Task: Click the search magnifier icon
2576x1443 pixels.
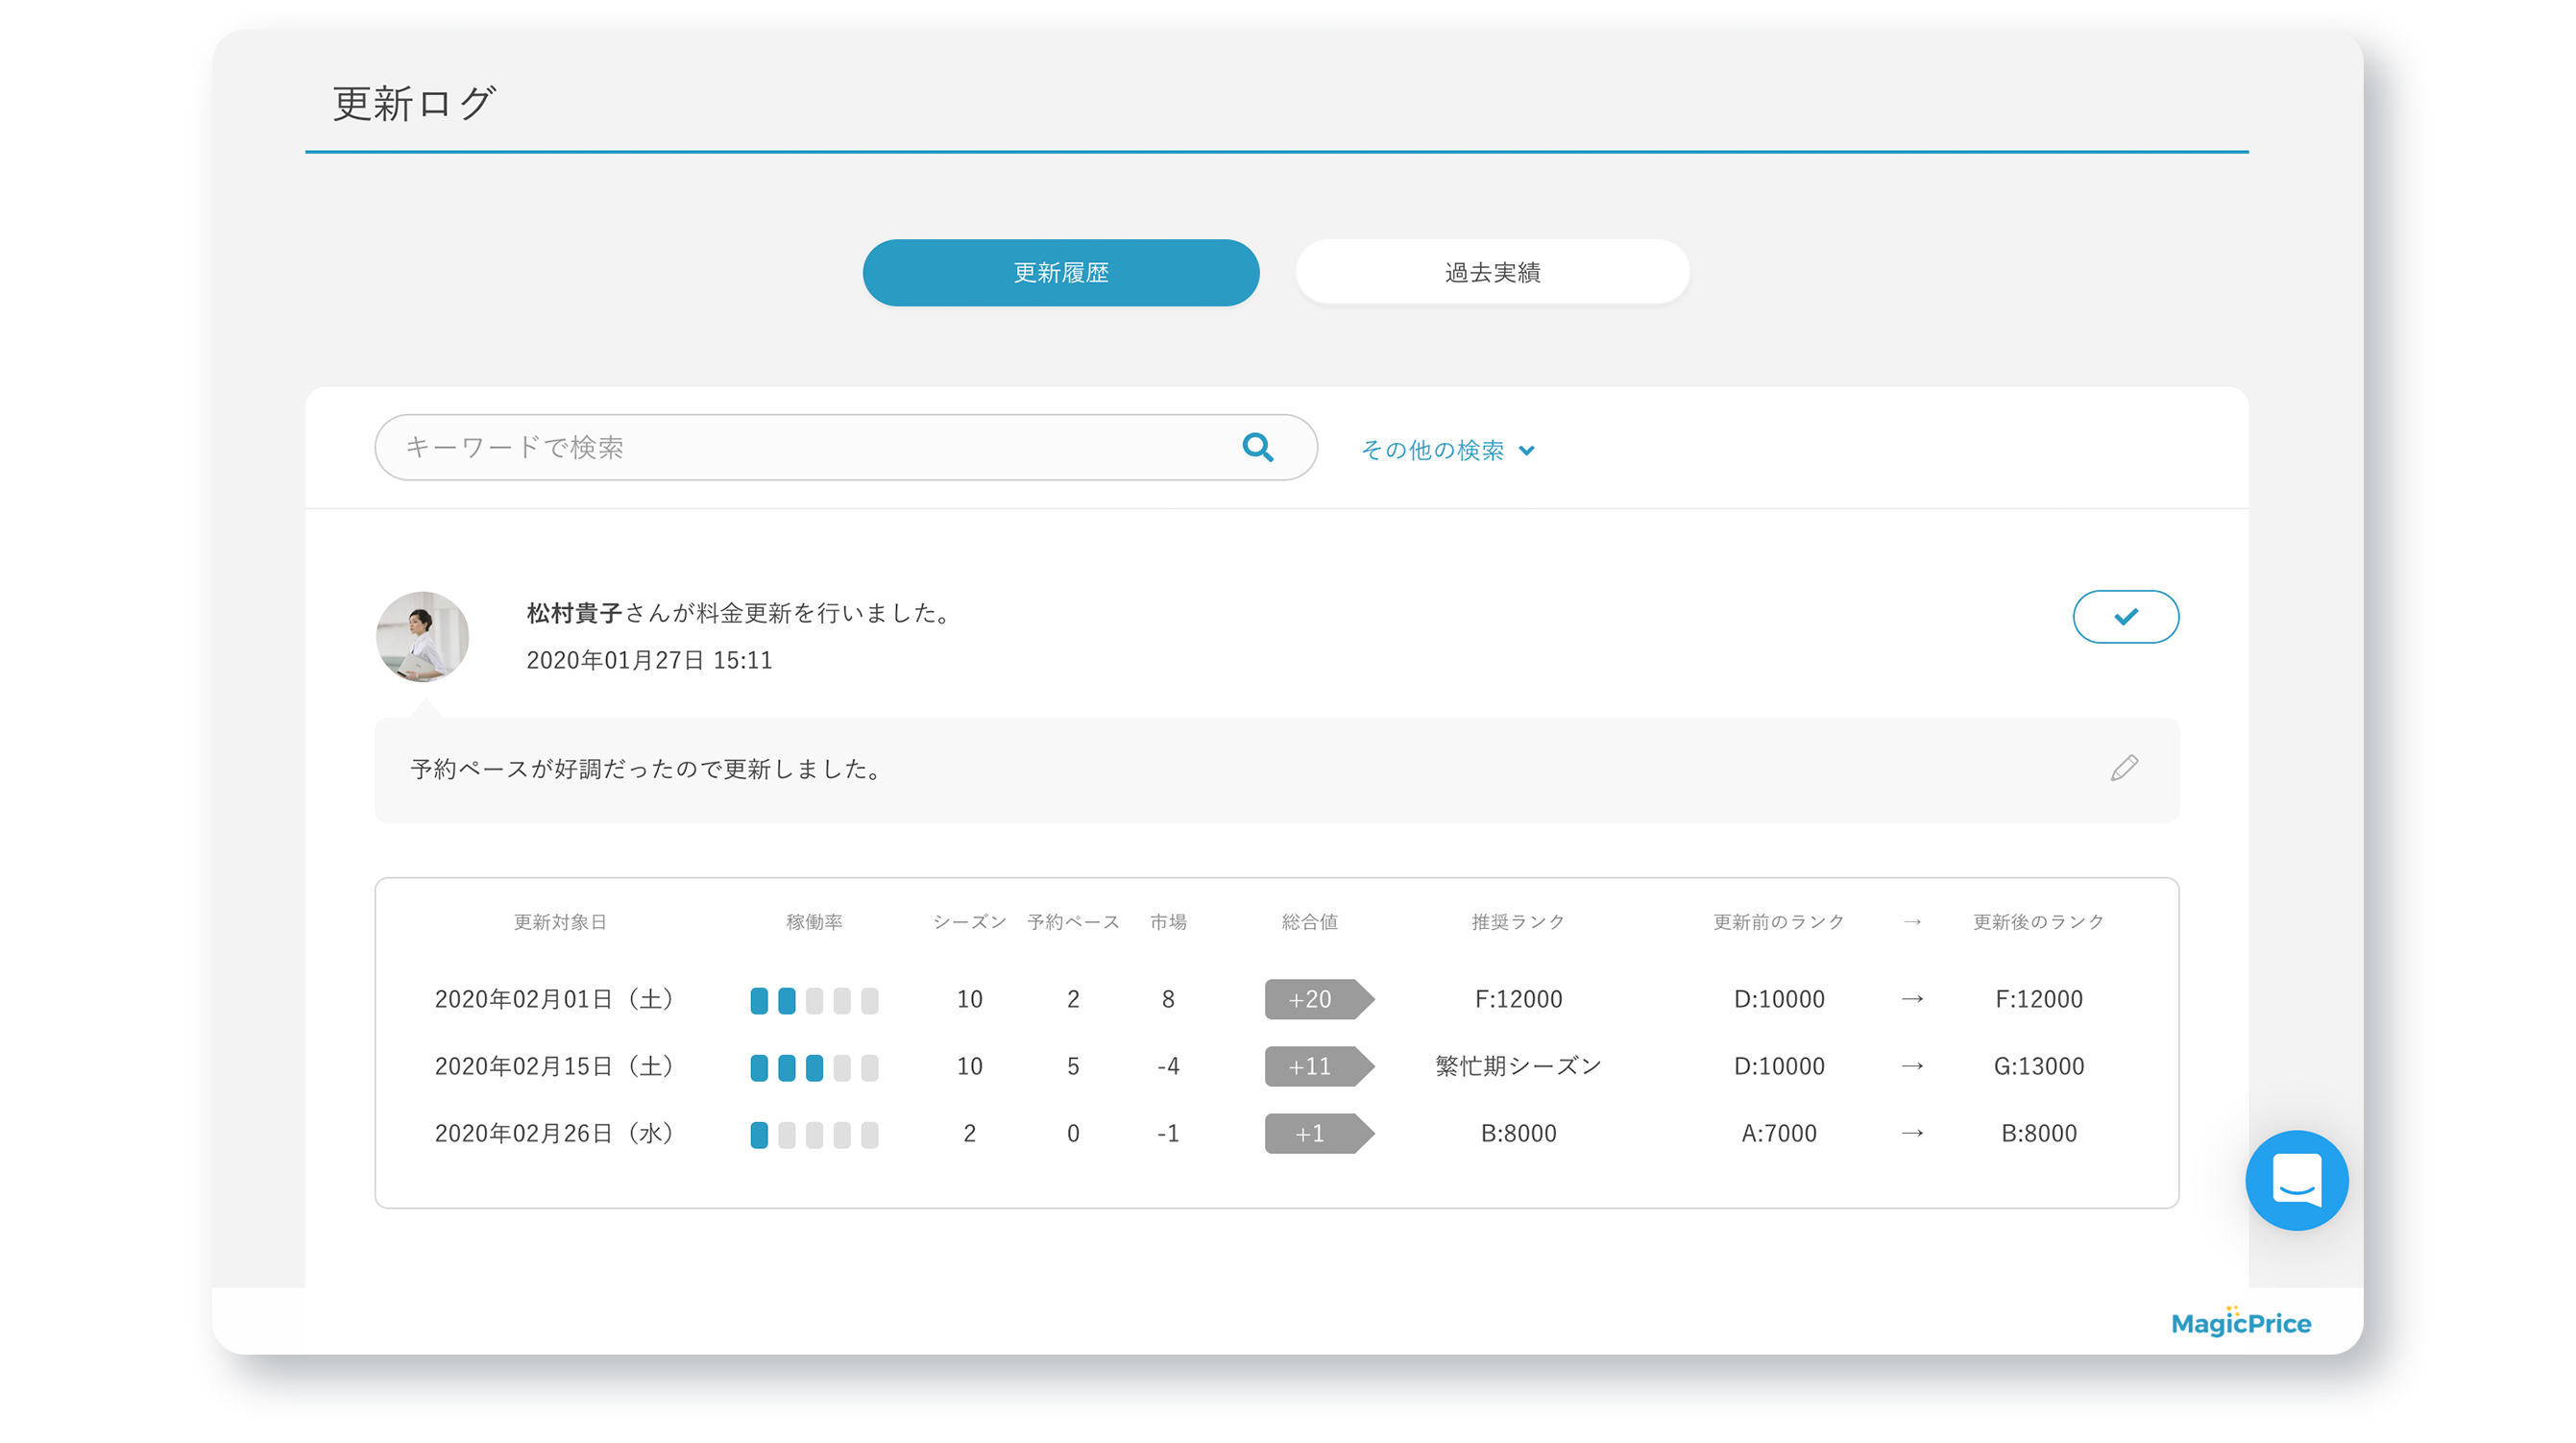Action: [1257, 447]
